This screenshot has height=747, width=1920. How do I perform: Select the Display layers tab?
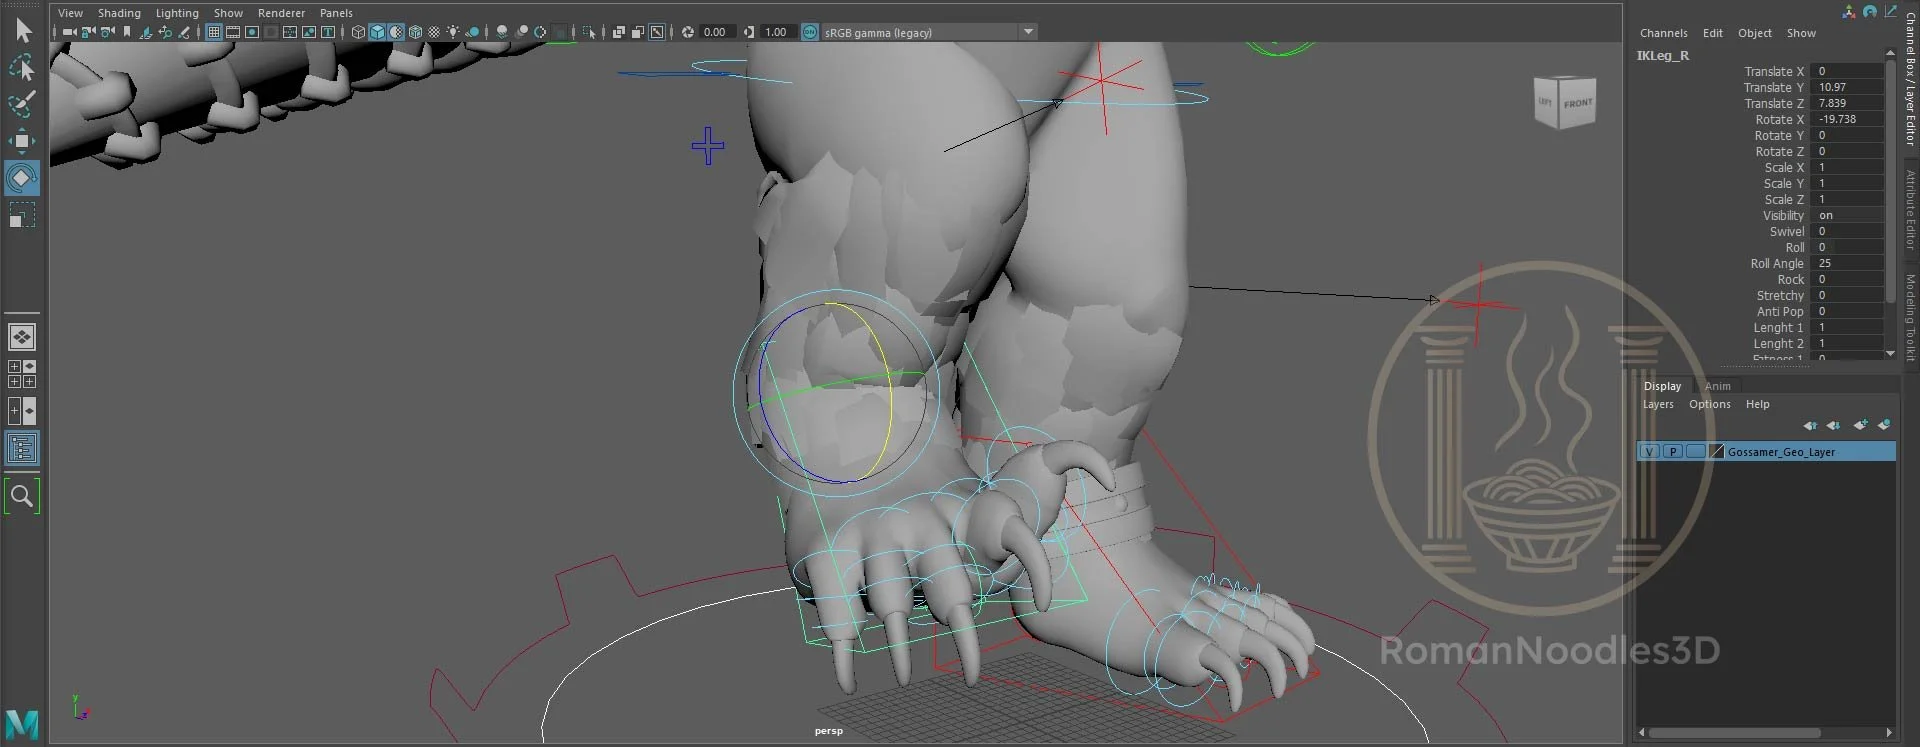pyautogui.click(x=1663, y=386)
